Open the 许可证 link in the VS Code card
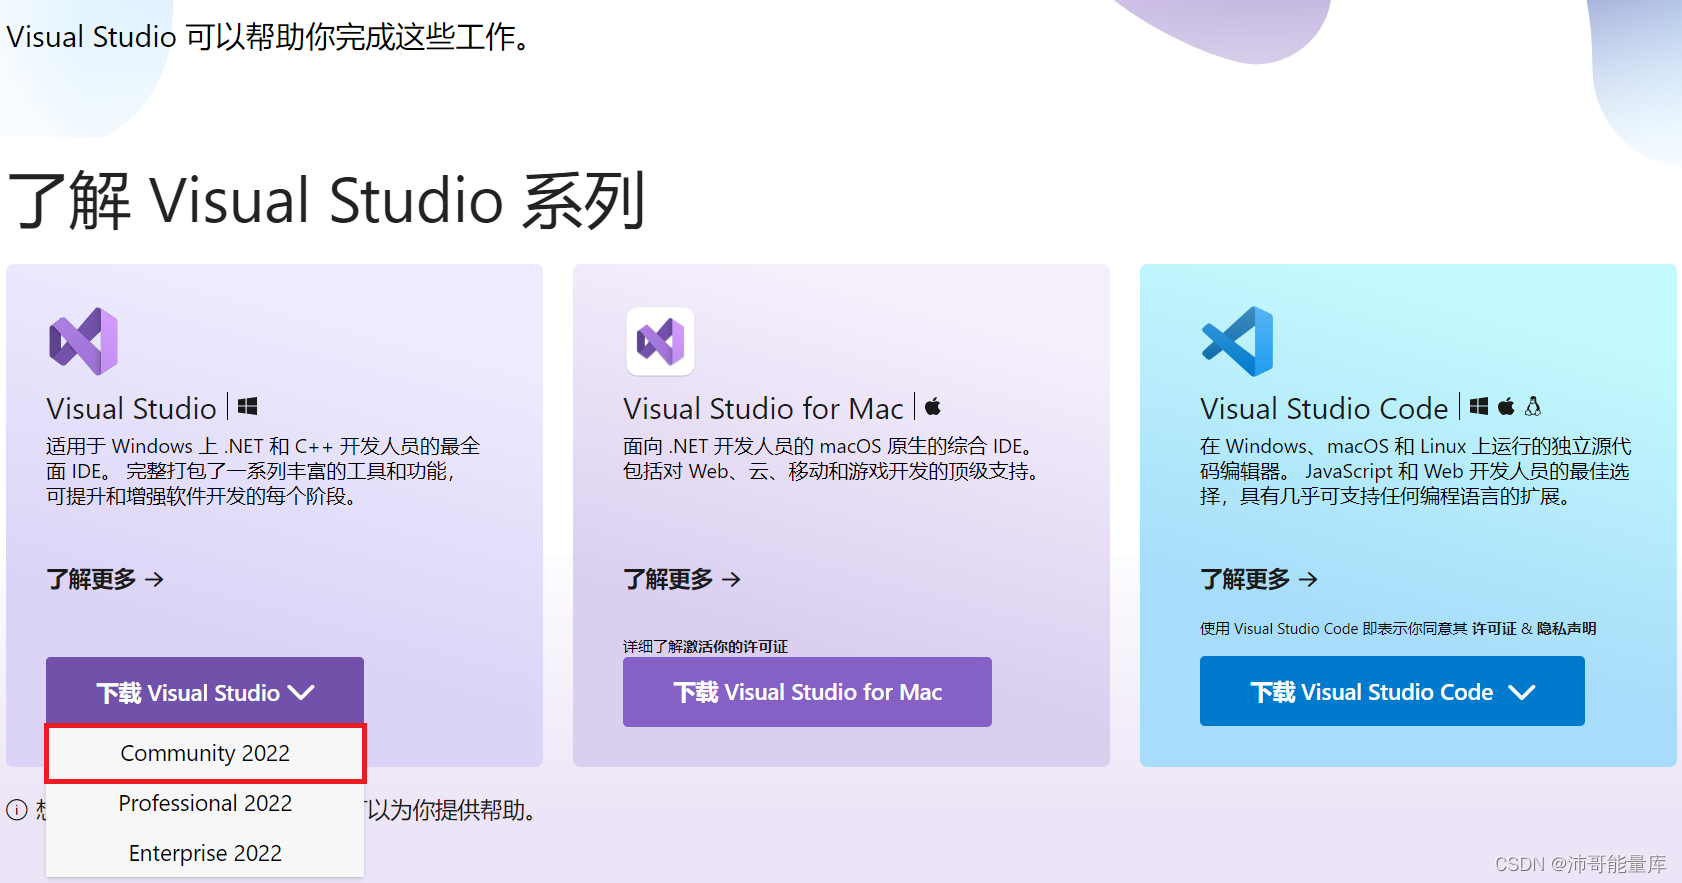The height and width of the screenshot is (883, 1682). (1494, 628)
